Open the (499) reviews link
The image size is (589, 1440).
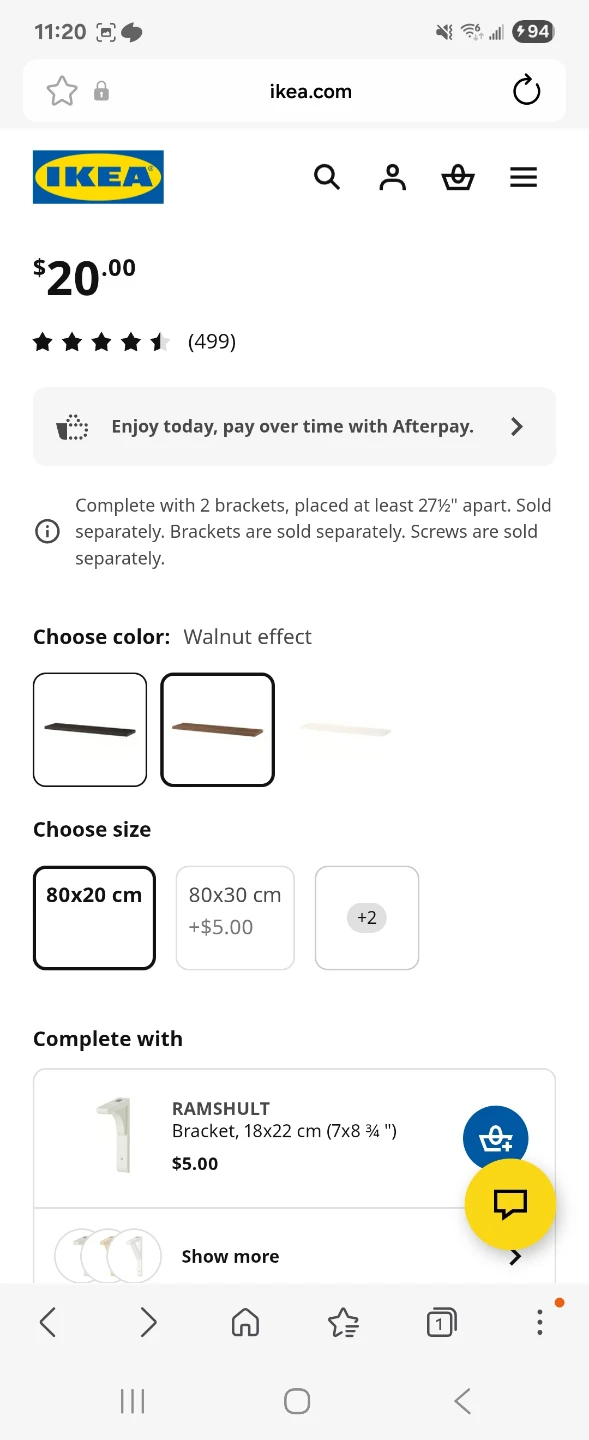tap(212, 342)
